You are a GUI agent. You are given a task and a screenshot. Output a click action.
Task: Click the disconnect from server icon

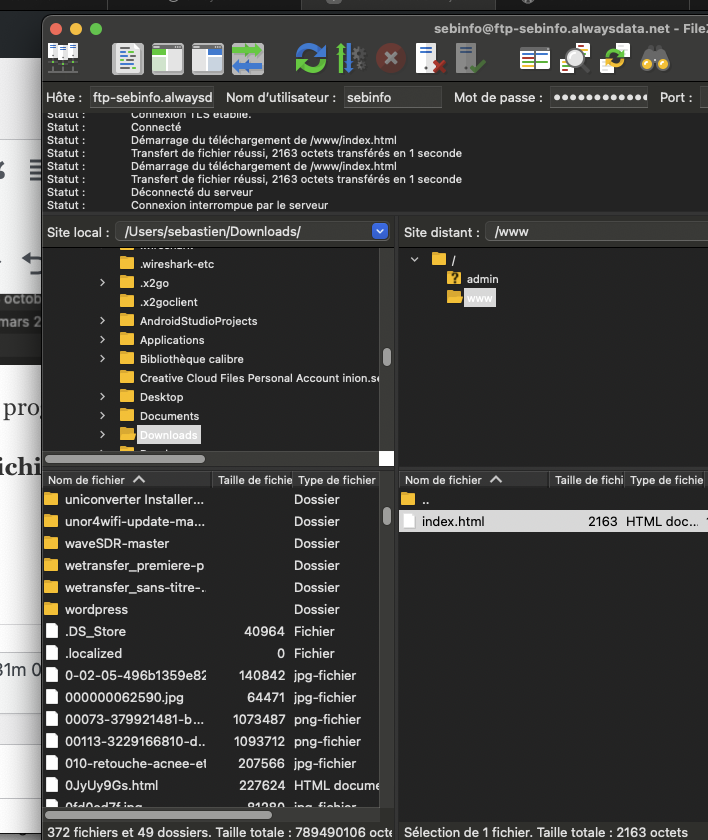tap(430, 57)
